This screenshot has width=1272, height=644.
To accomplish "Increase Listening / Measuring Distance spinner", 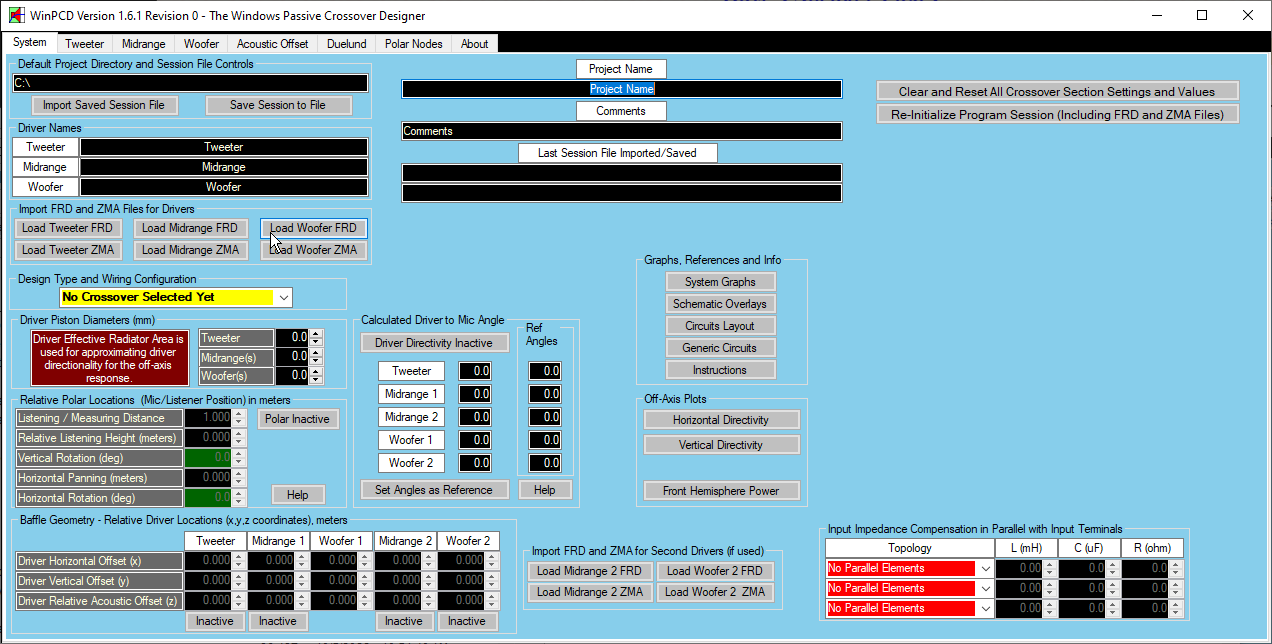I will click(239, 414).
